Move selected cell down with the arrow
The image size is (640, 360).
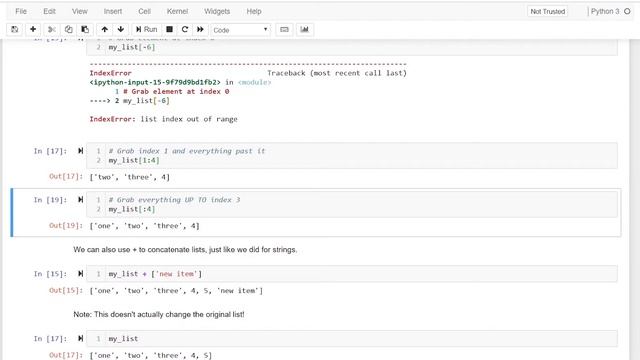(121, 29)
